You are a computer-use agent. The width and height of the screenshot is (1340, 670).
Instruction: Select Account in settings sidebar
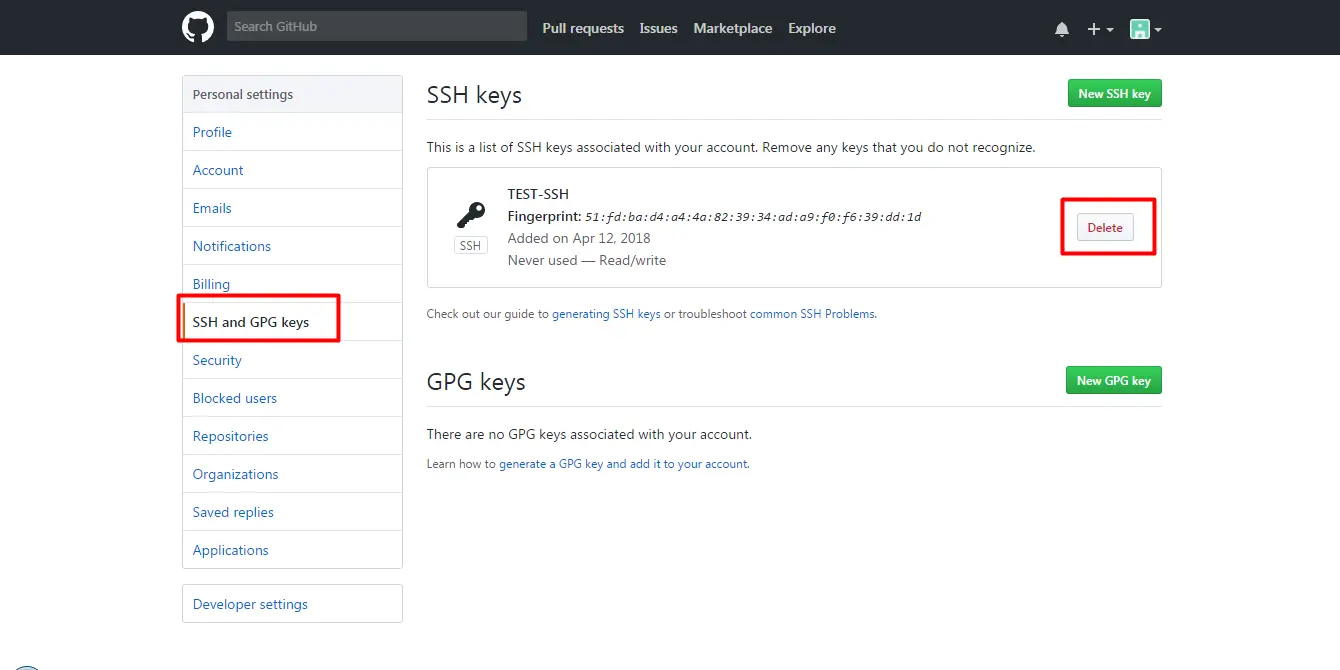[x=292, y=170]
